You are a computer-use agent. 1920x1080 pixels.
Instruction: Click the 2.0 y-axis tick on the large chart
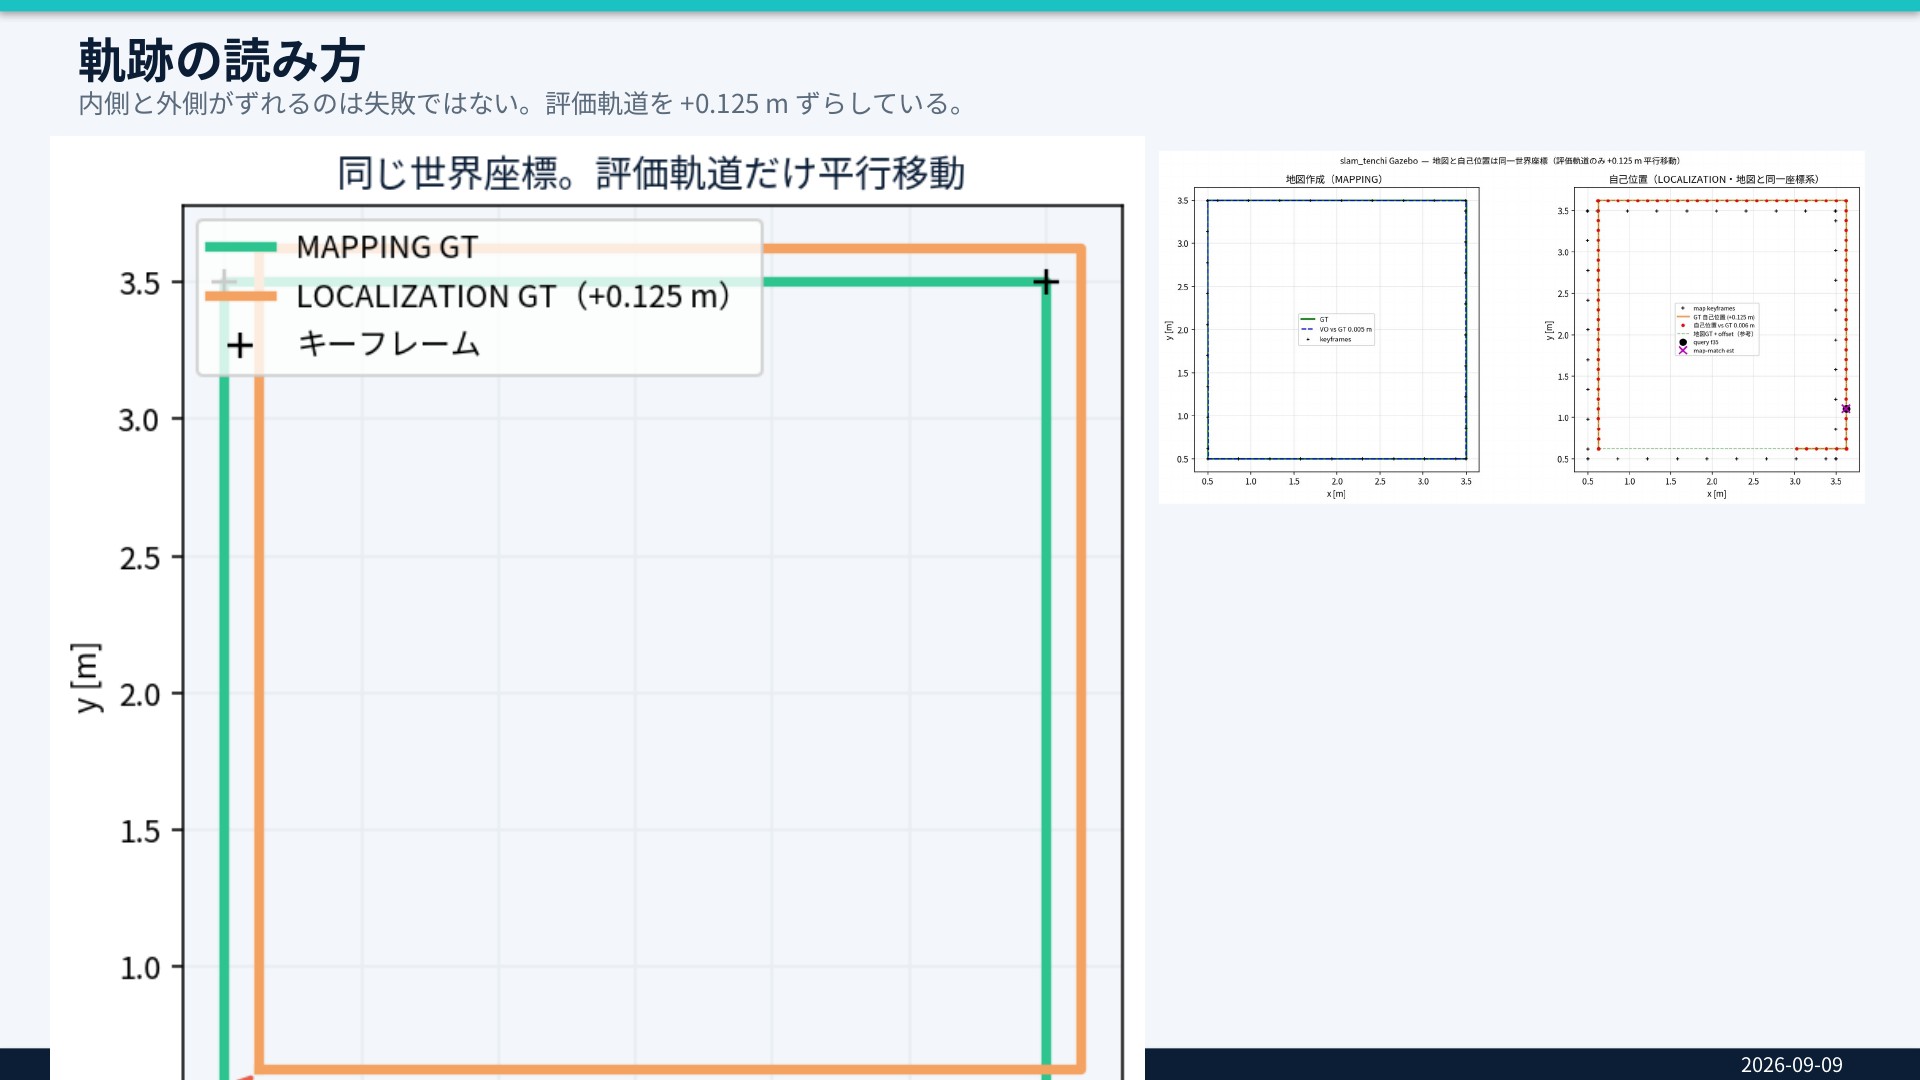pos(140,695)
